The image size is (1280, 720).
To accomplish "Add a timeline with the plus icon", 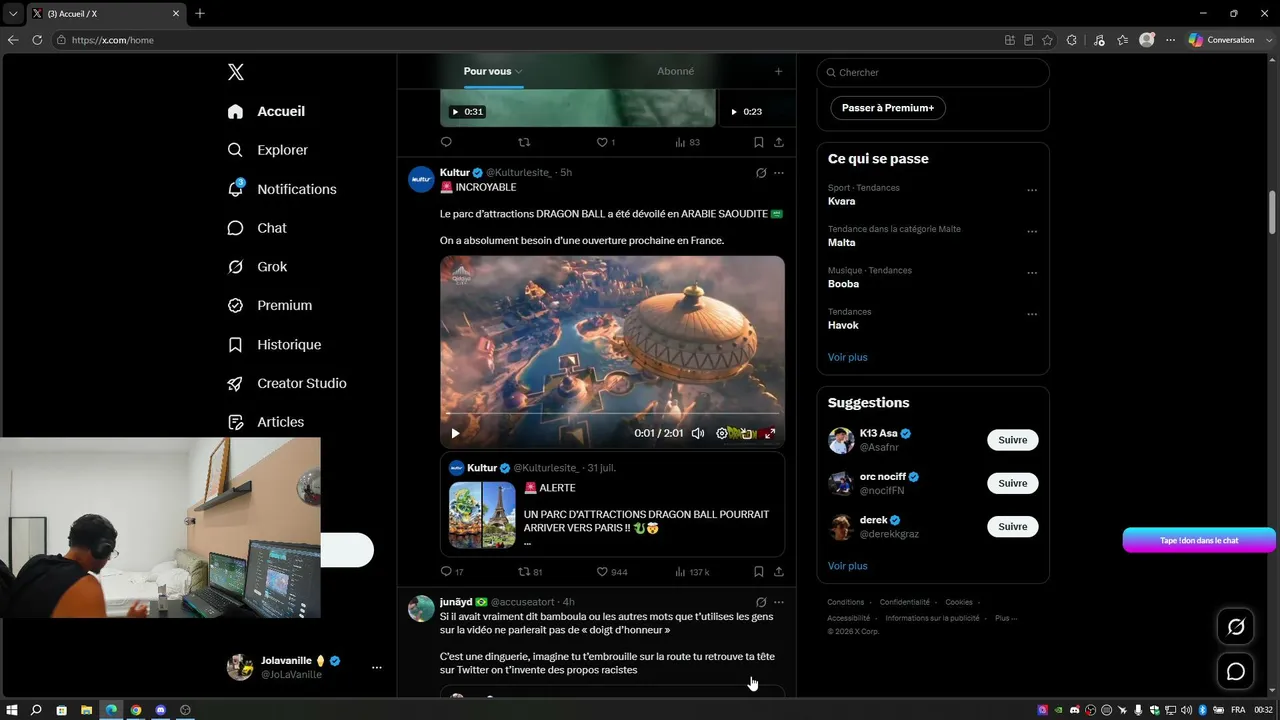I will [x=778, y=71].
